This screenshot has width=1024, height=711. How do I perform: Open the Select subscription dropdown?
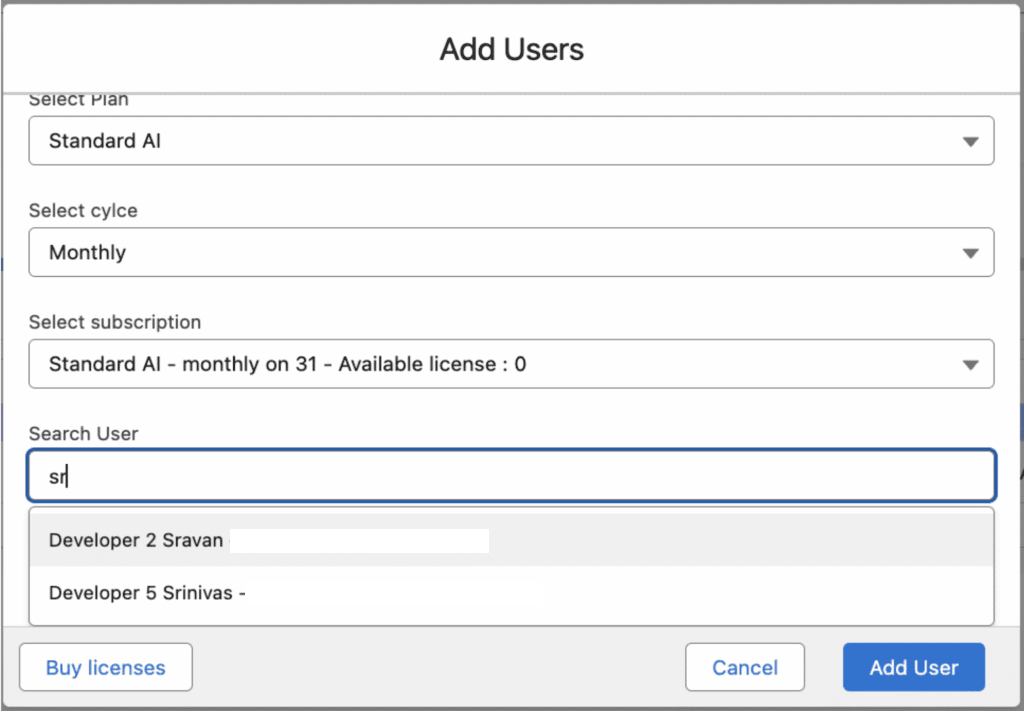click(x=511, y=364)
